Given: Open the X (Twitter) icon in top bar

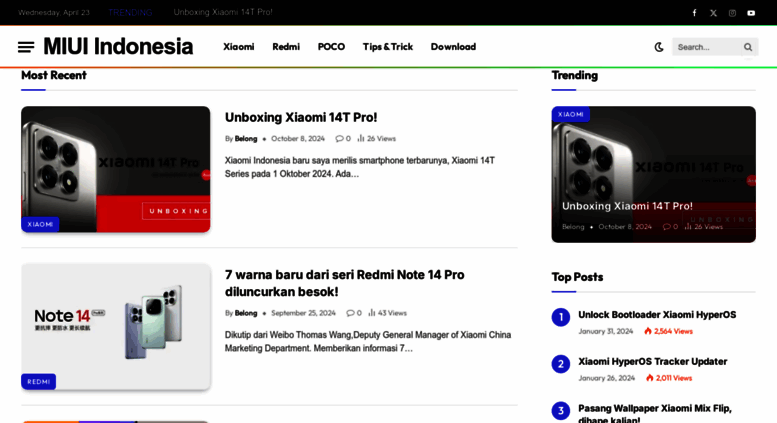Looking at the screenshot, I should coord(713,13).
